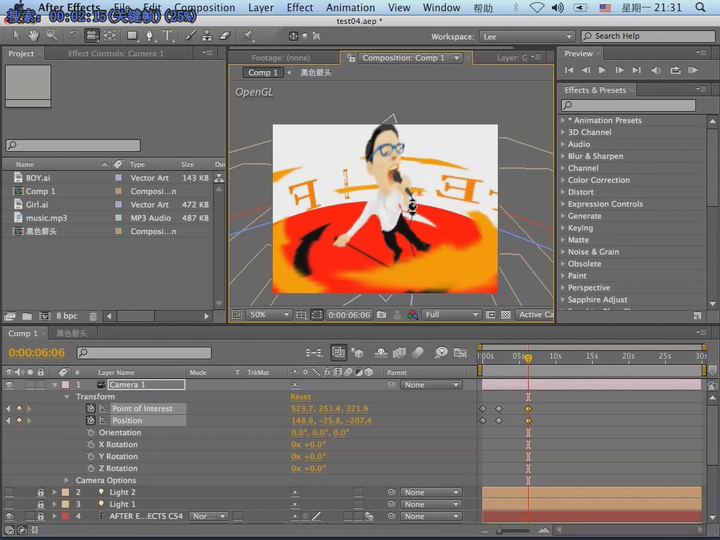Toggle lock on Light 1 layer
The width and height of the screenshot is (720, 540).
coord(40,504)
